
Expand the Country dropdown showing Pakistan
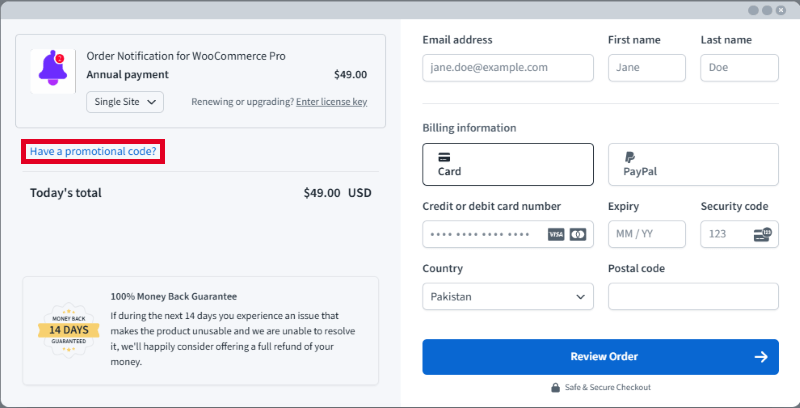(508, 297)
